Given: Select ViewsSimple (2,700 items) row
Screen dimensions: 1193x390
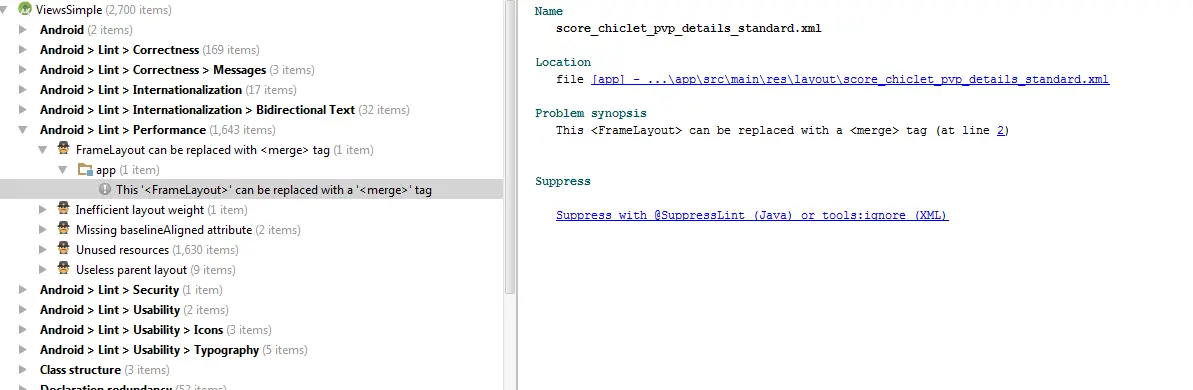Looking at the screenshot, I should [103, 10].
